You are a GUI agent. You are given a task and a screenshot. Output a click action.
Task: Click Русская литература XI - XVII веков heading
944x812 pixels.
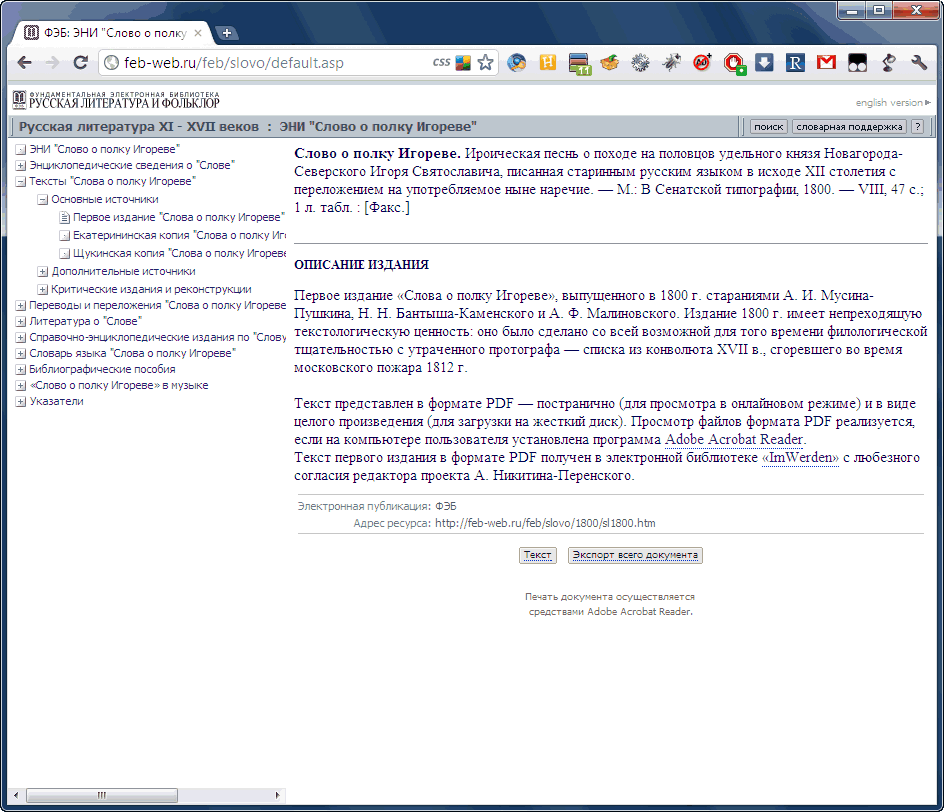(x=138, y=126)
